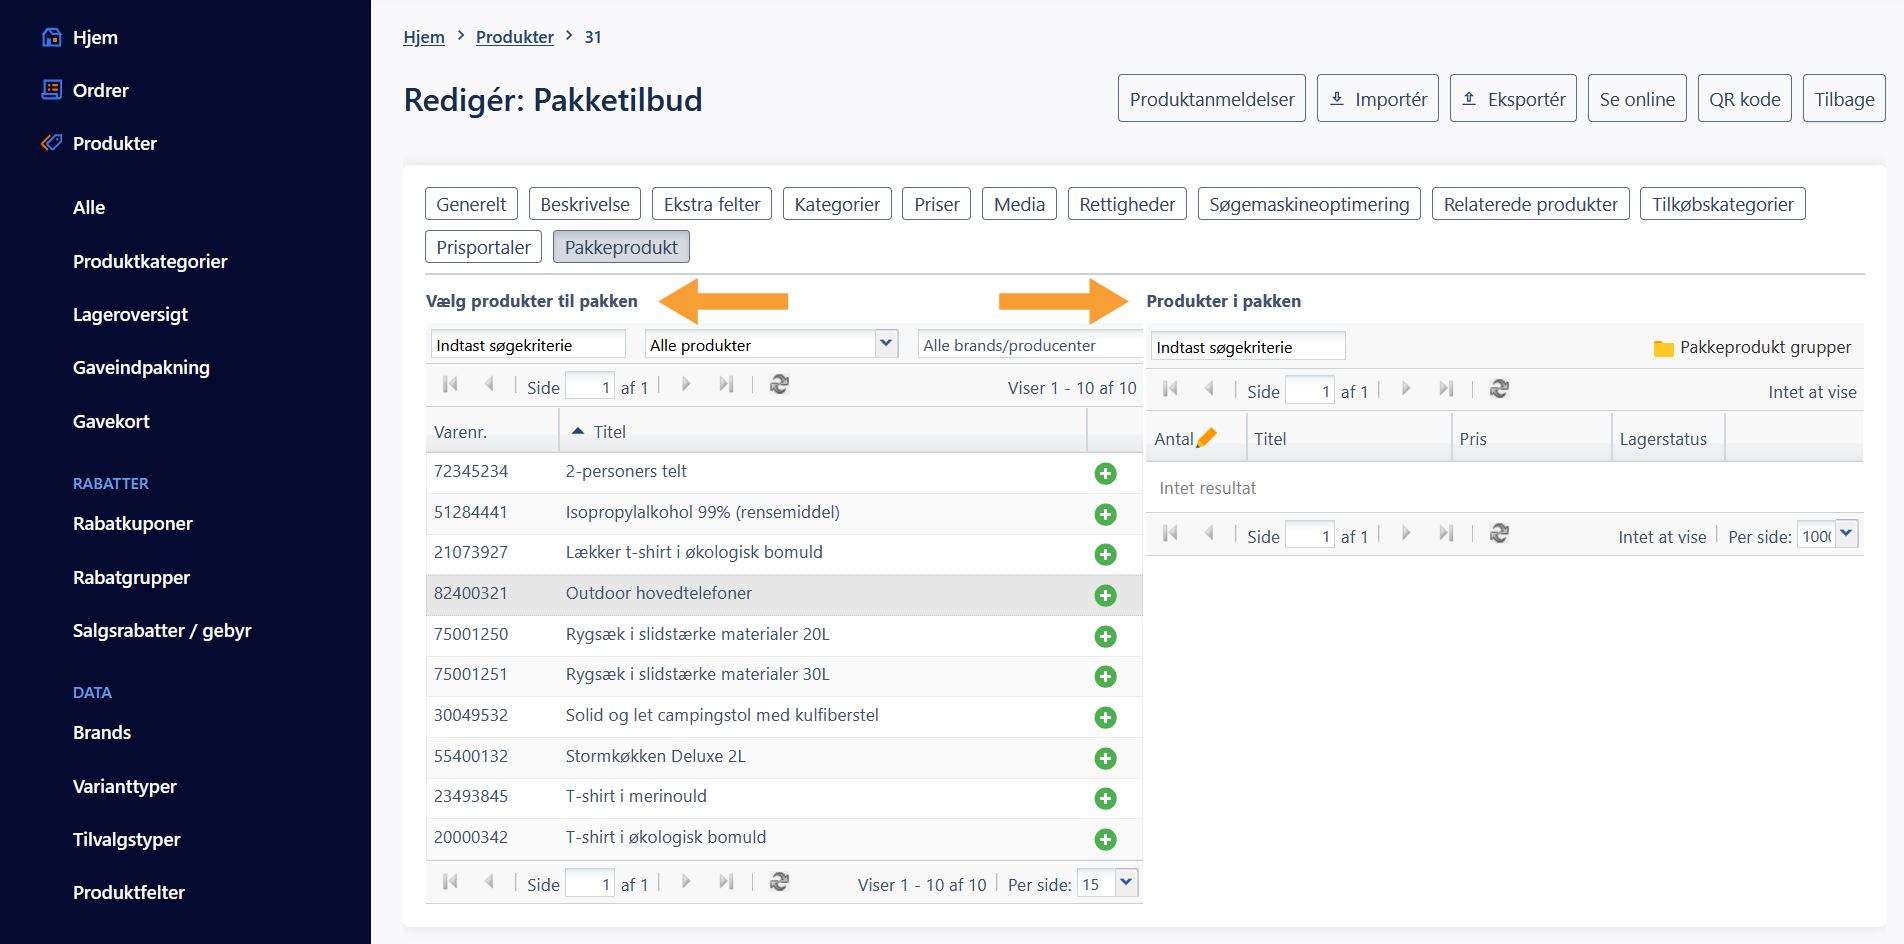Sort the product list by Titel column
Screen dimensions: 1904x944
609,432
